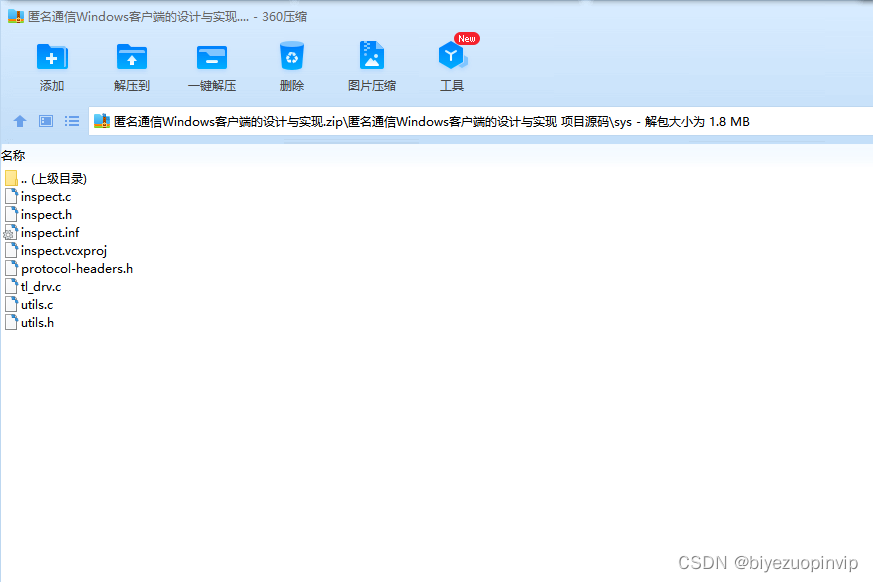This screenshot has width=873, height=582.
Task: Select the inspect.vcxproj project file
Action: (x=63, y=250)
